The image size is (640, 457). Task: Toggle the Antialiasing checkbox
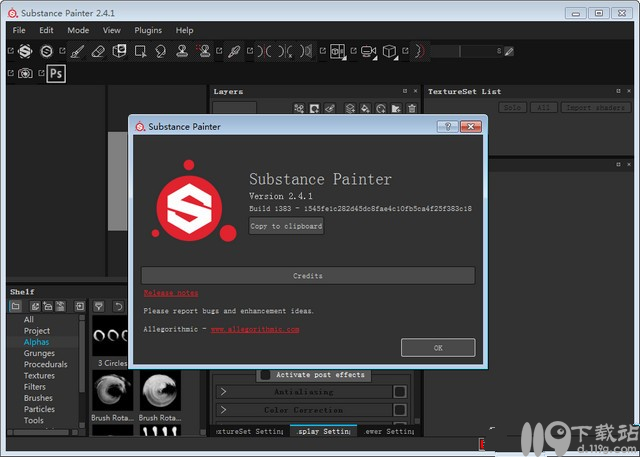click(x=400, y=392)
